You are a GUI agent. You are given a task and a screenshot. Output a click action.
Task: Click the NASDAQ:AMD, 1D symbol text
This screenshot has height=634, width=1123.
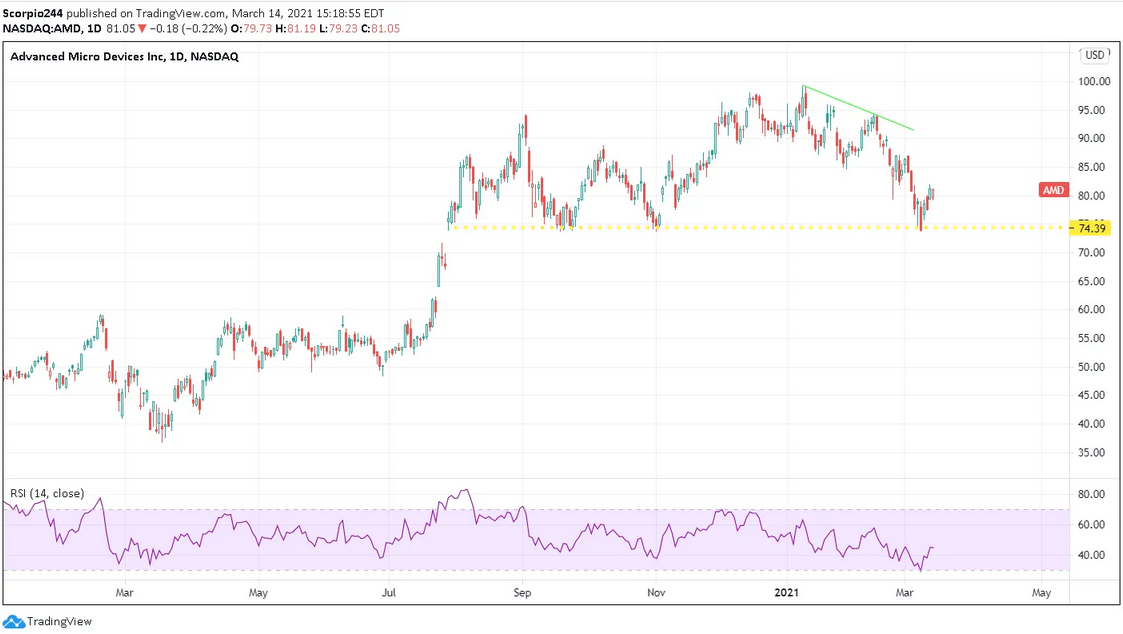52,29
